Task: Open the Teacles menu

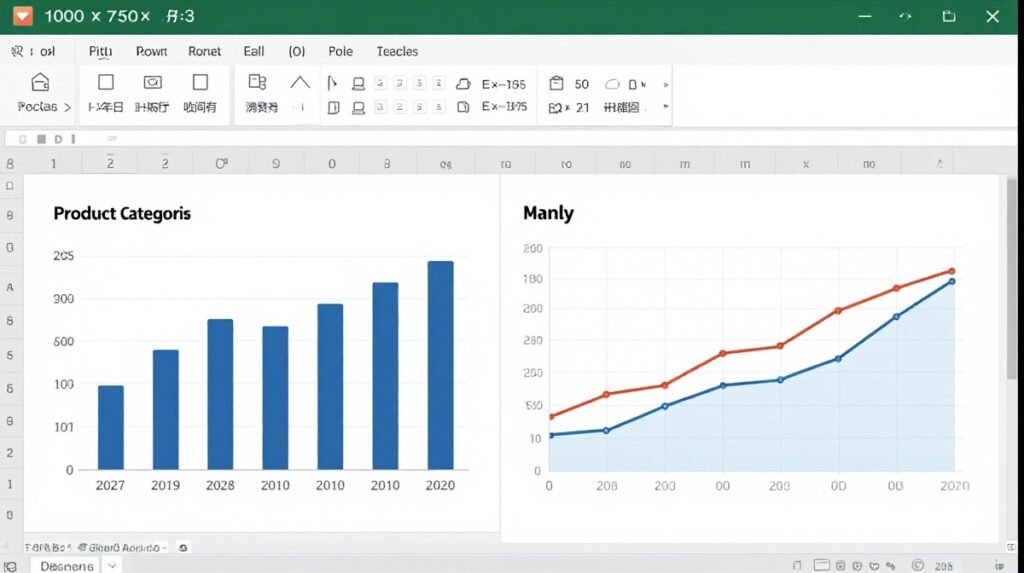Action: tap(397, 52)
